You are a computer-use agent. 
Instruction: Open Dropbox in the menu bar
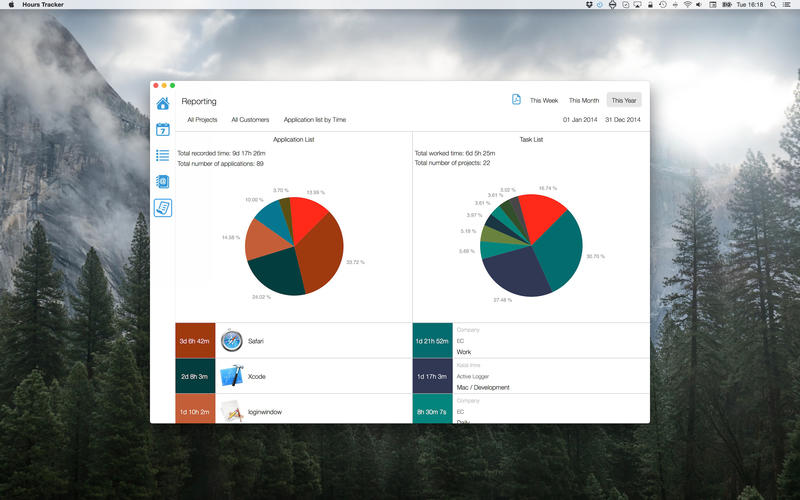(589, 5)
